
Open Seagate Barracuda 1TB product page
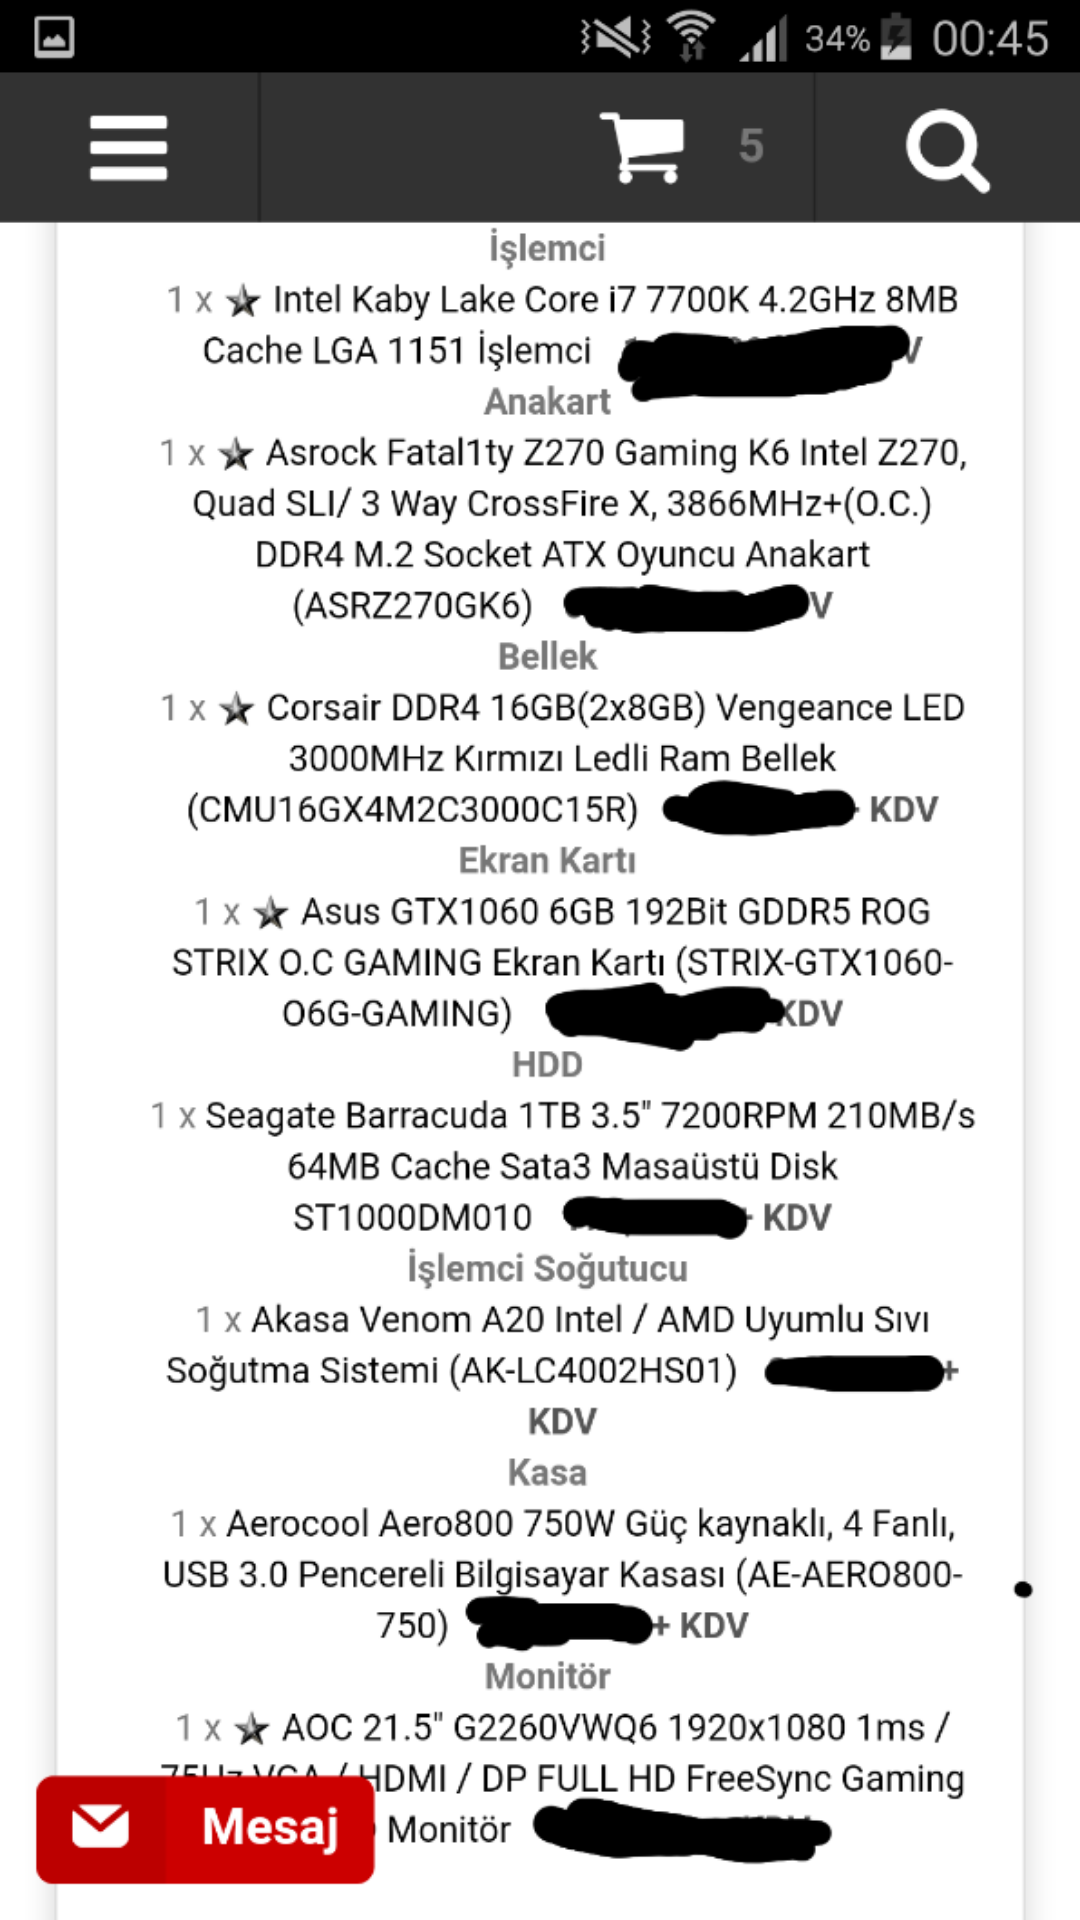(590, 1116)
